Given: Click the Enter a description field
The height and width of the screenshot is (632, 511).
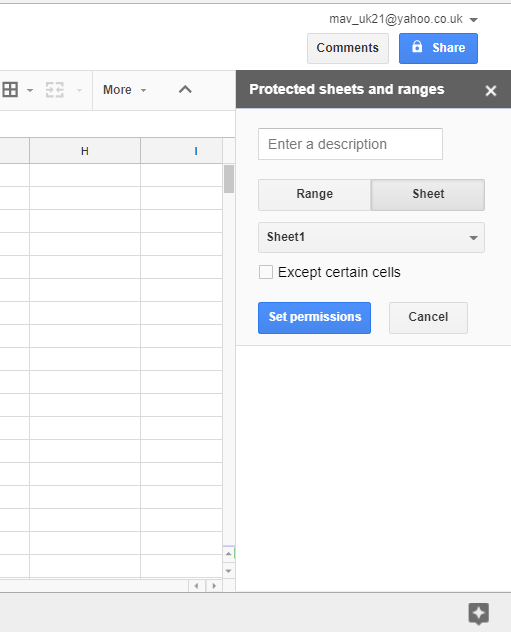Looking at the screenshot, I should 350,144.
